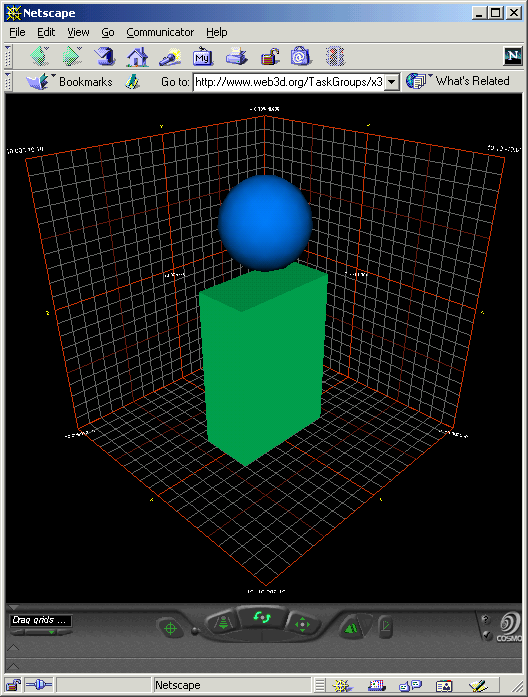Toggle the online/offline connection plug icon

[39, 685]
